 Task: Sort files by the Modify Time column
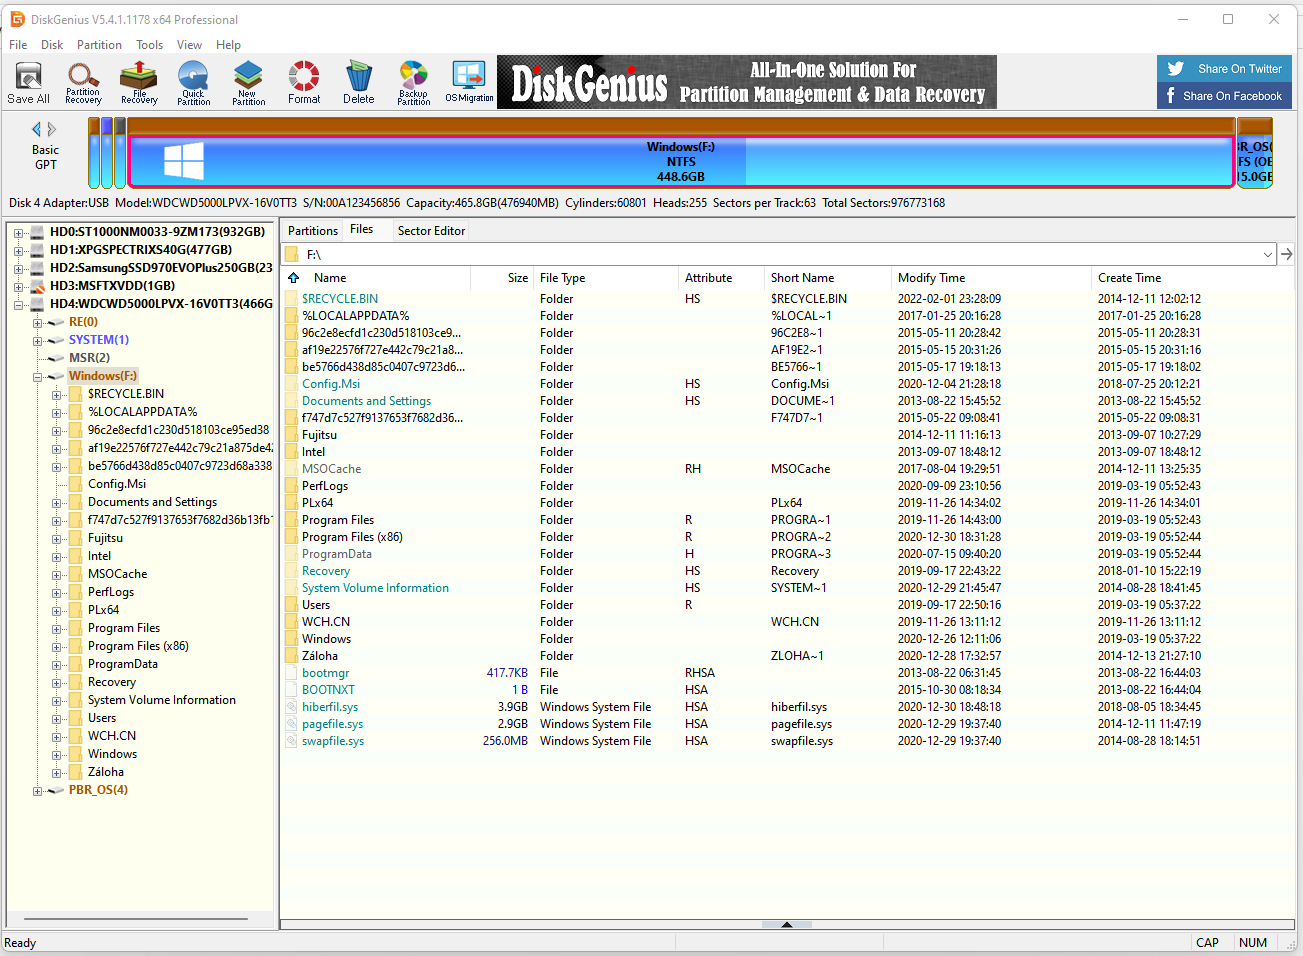coord(931,278)
